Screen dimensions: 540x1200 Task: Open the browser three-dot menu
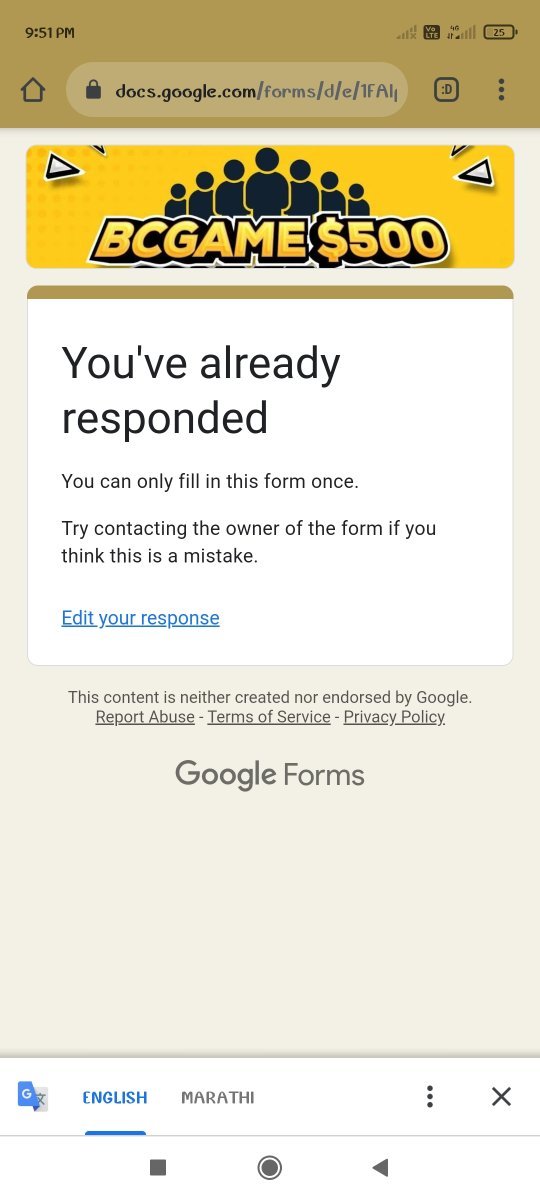[501, 90]
